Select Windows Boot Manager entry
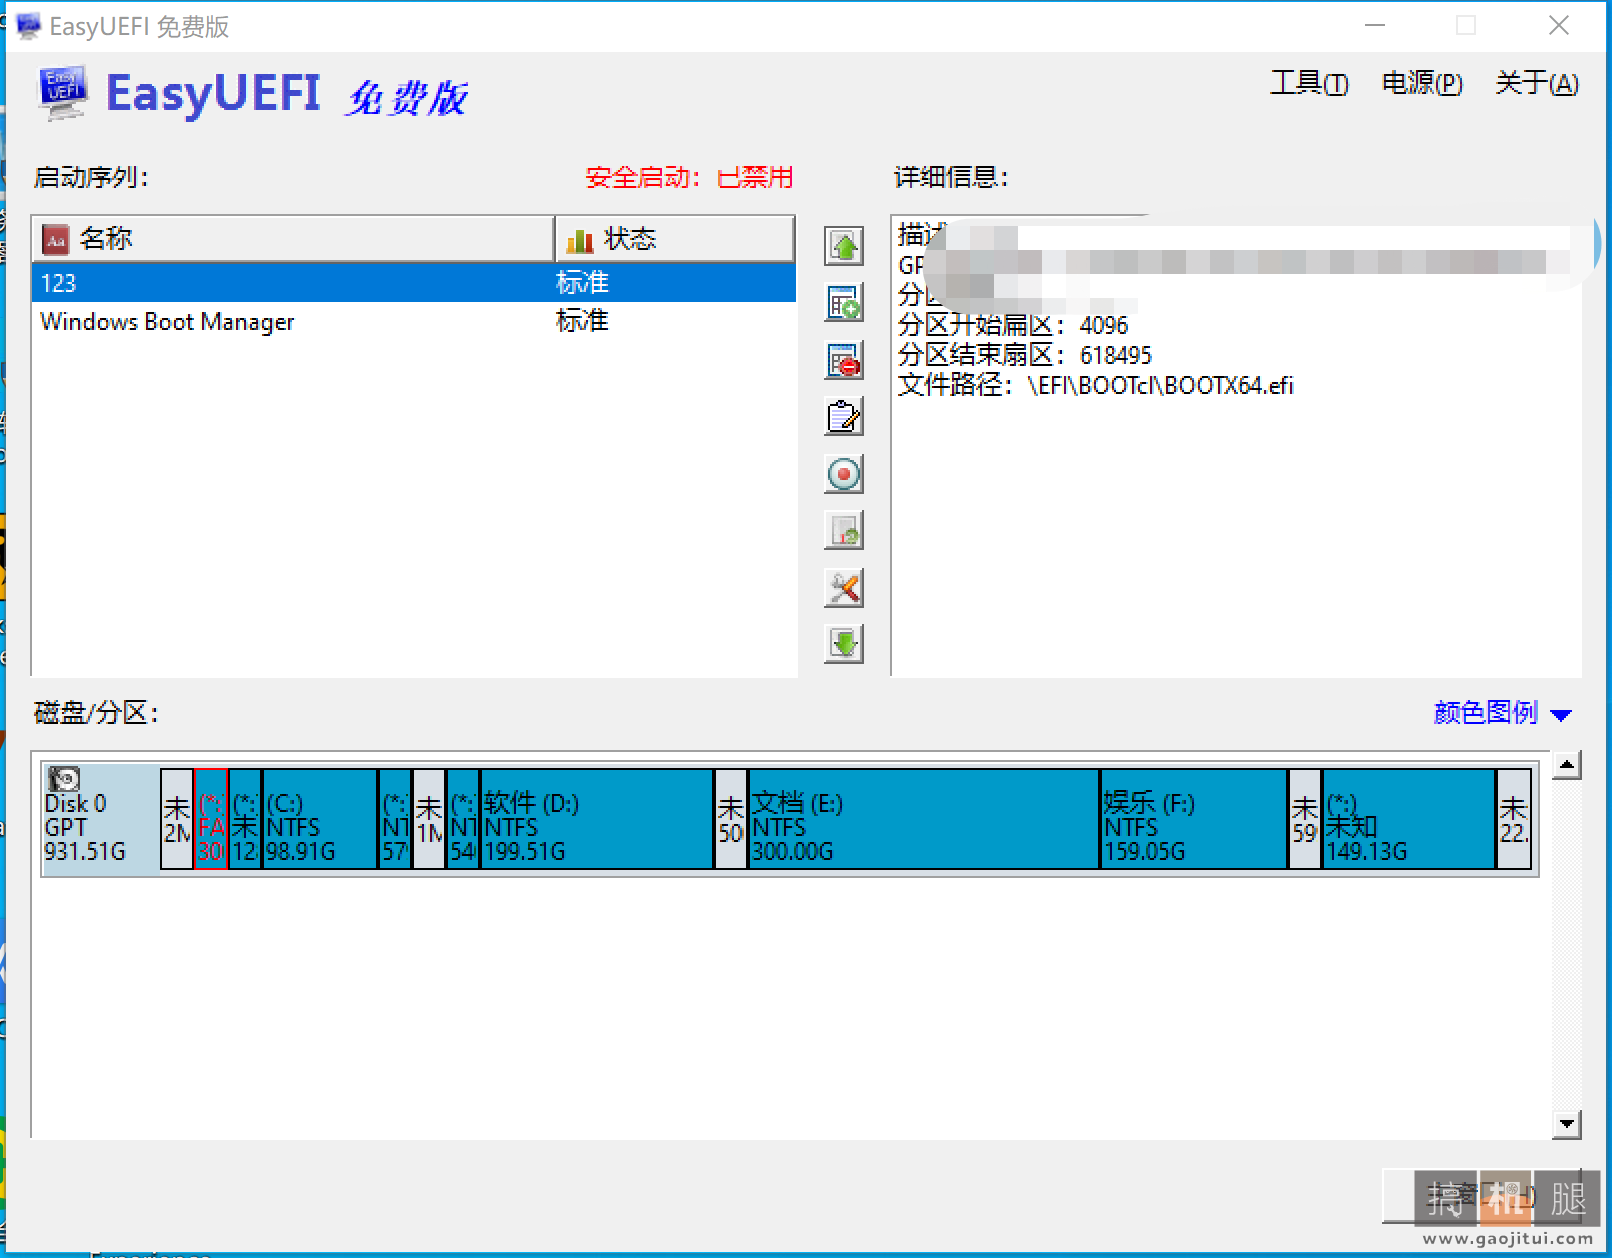Screen dimensions: 1612x1258 pos(414,321)
